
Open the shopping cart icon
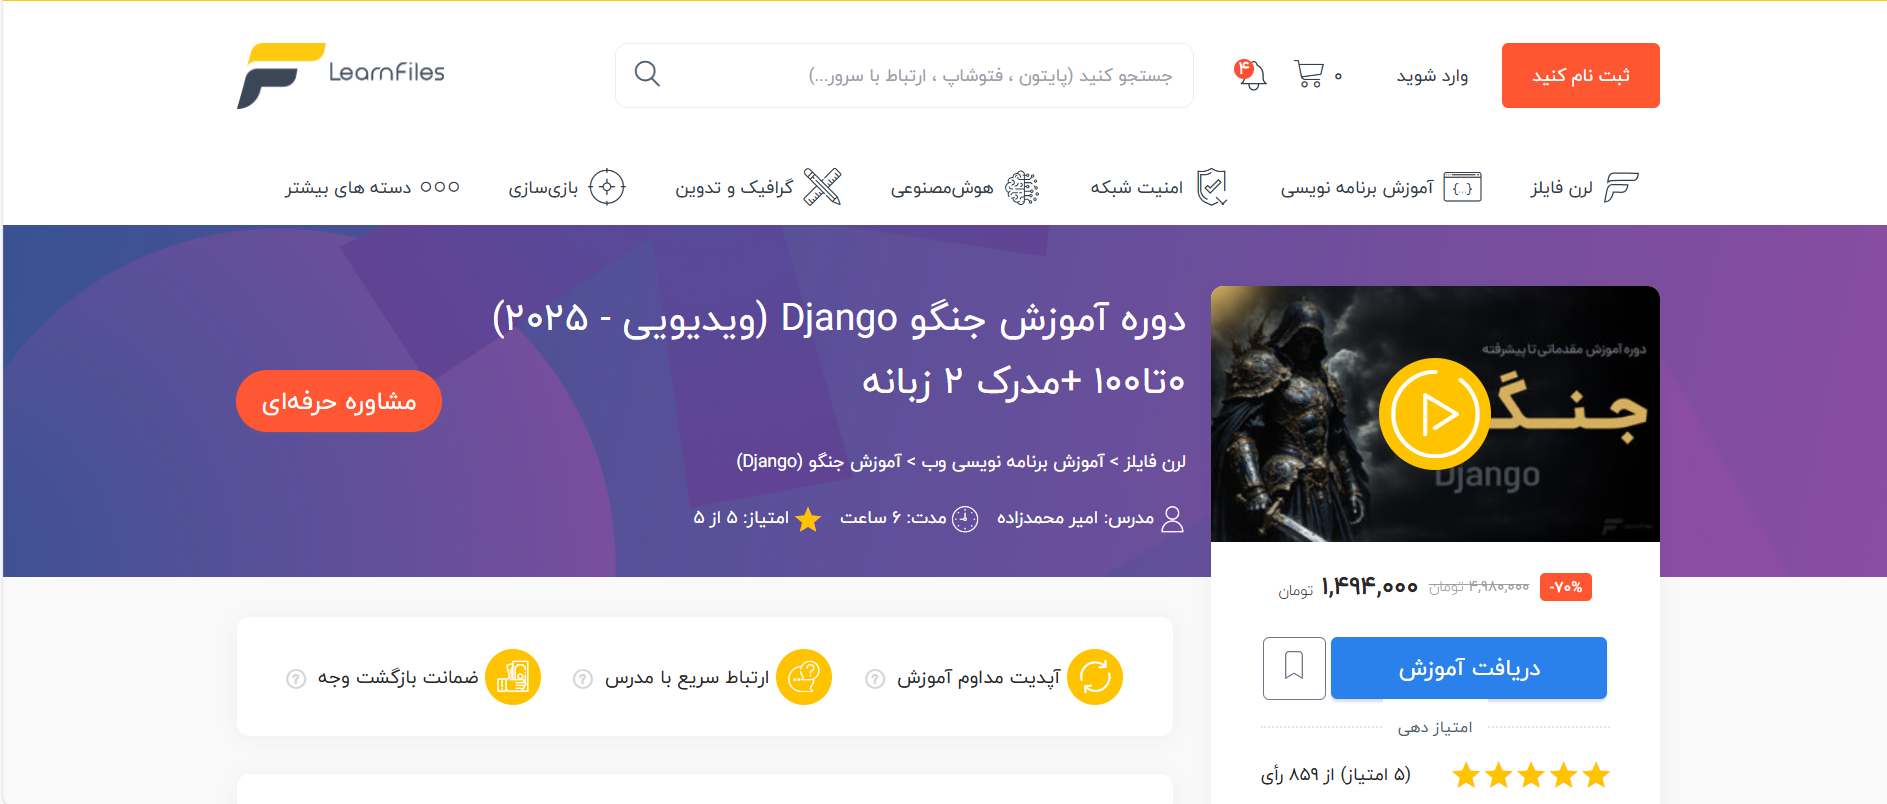point(1308,74)
